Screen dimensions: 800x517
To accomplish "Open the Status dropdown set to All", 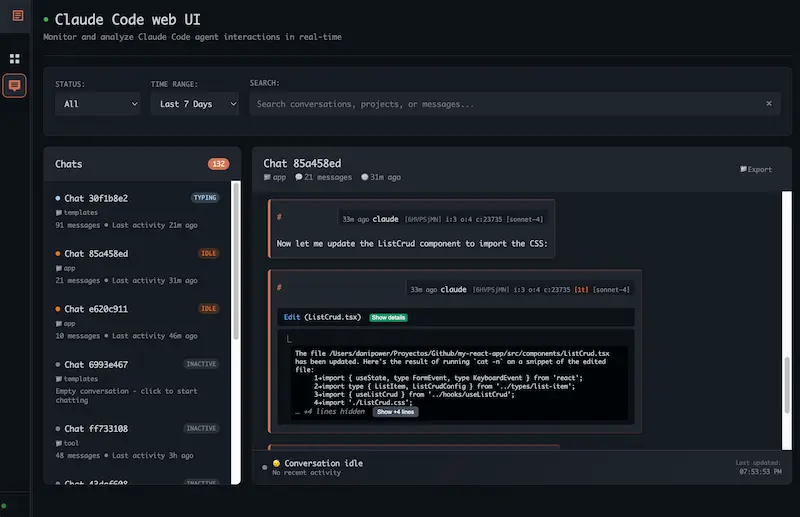I will click(97, 104).
